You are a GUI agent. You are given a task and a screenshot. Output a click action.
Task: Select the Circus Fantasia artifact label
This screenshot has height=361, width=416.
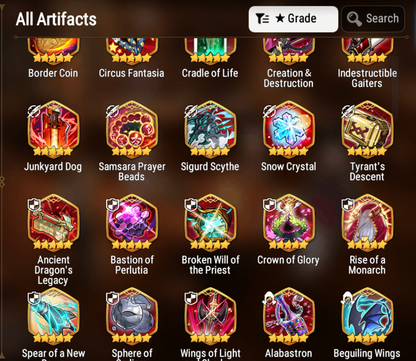coord(132,73)
